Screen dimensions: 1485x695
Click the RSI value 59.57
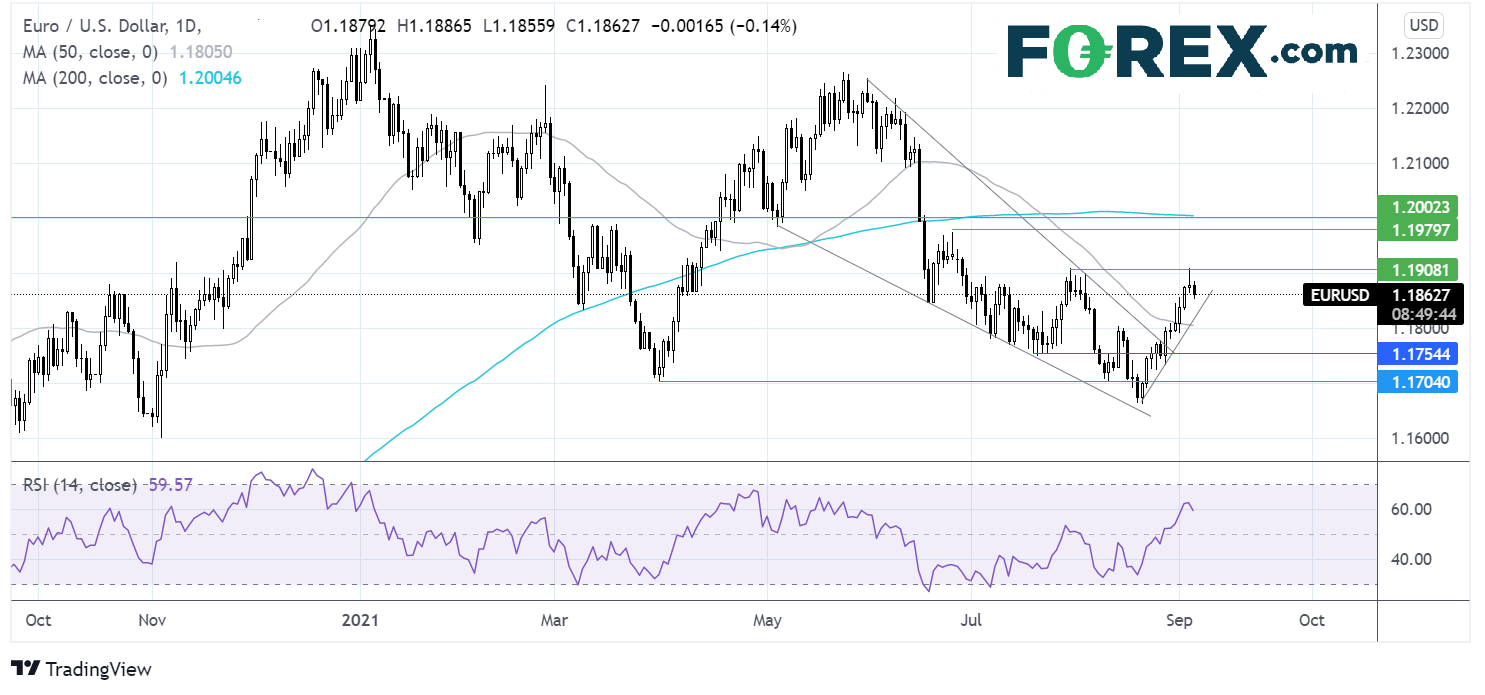pos(170,485)
